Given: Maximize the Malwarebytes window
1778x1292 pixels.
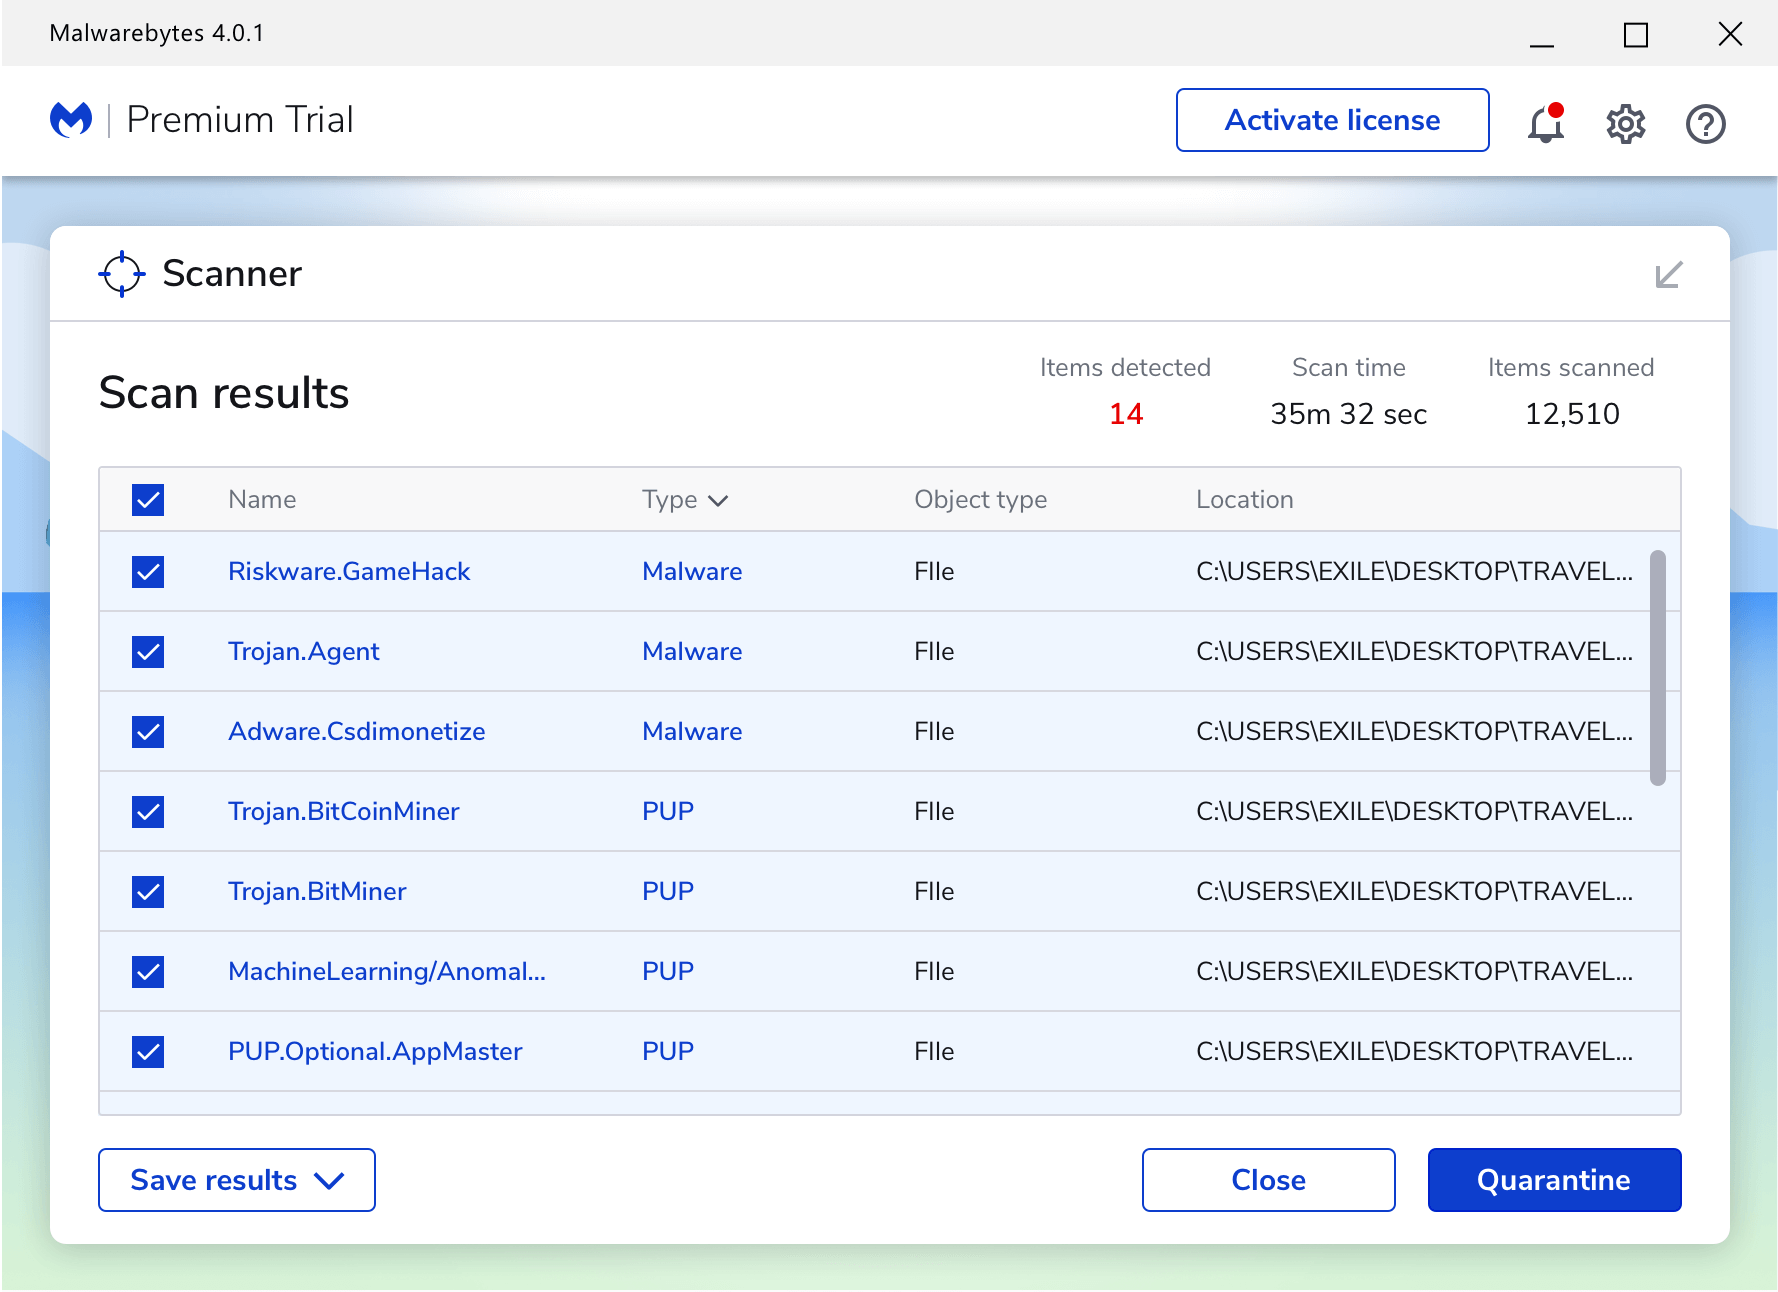Looking at the screenshot, I should [x=1636, y=35].
